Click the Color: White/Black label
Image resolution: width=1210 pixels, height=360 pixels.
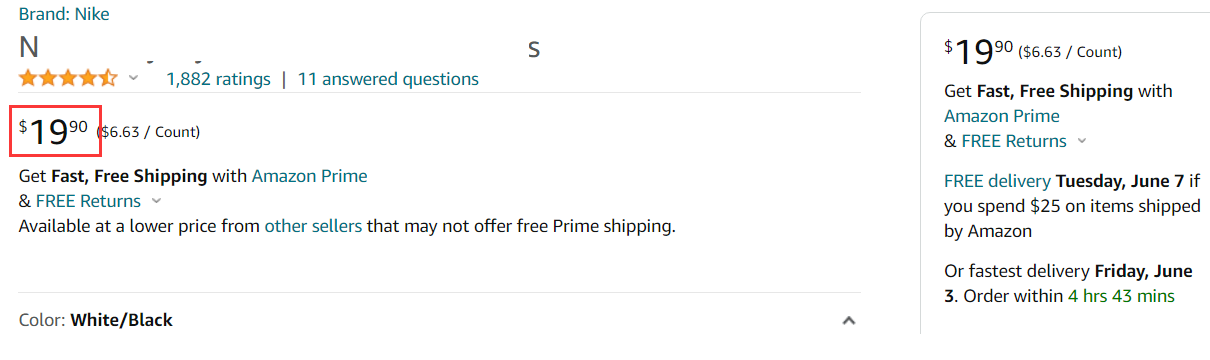(x=96, y=320)
